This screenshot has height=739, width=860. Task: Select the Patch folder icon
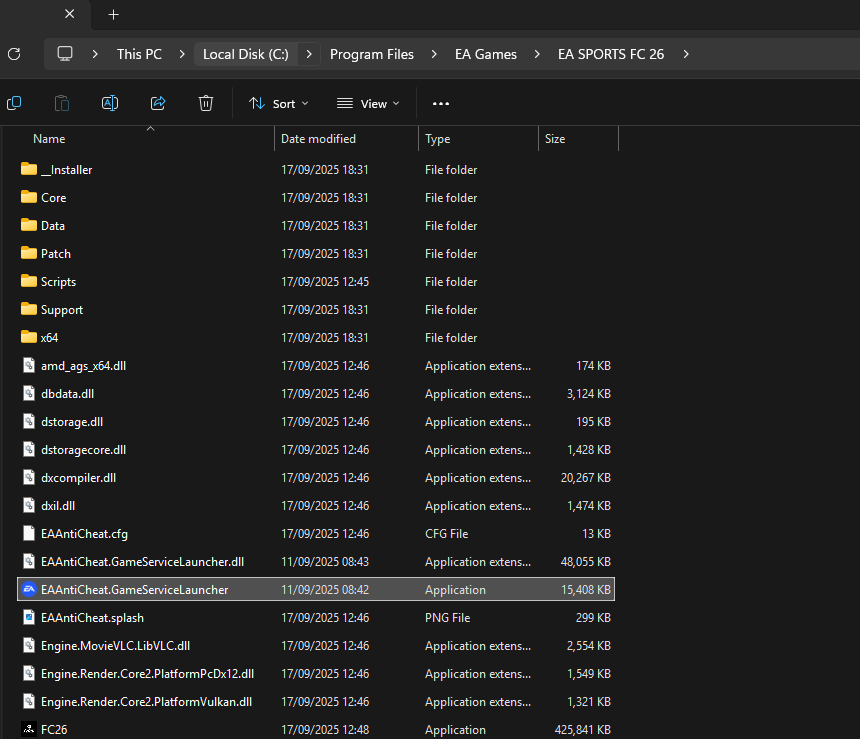click(x=29, y=253)
